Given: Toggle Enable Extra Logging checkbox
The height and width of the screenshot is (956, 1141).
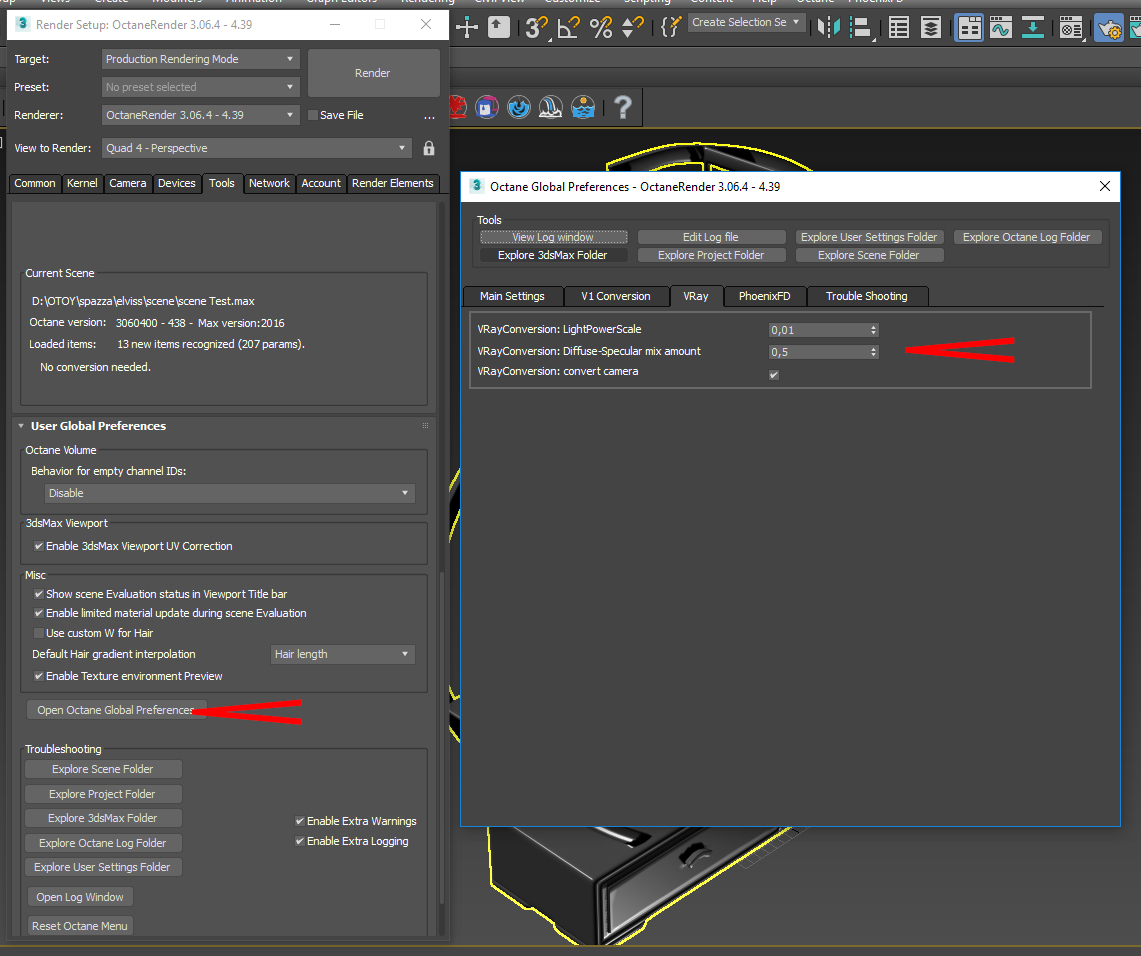Looking at the screenshot, I should coord(300,841).
